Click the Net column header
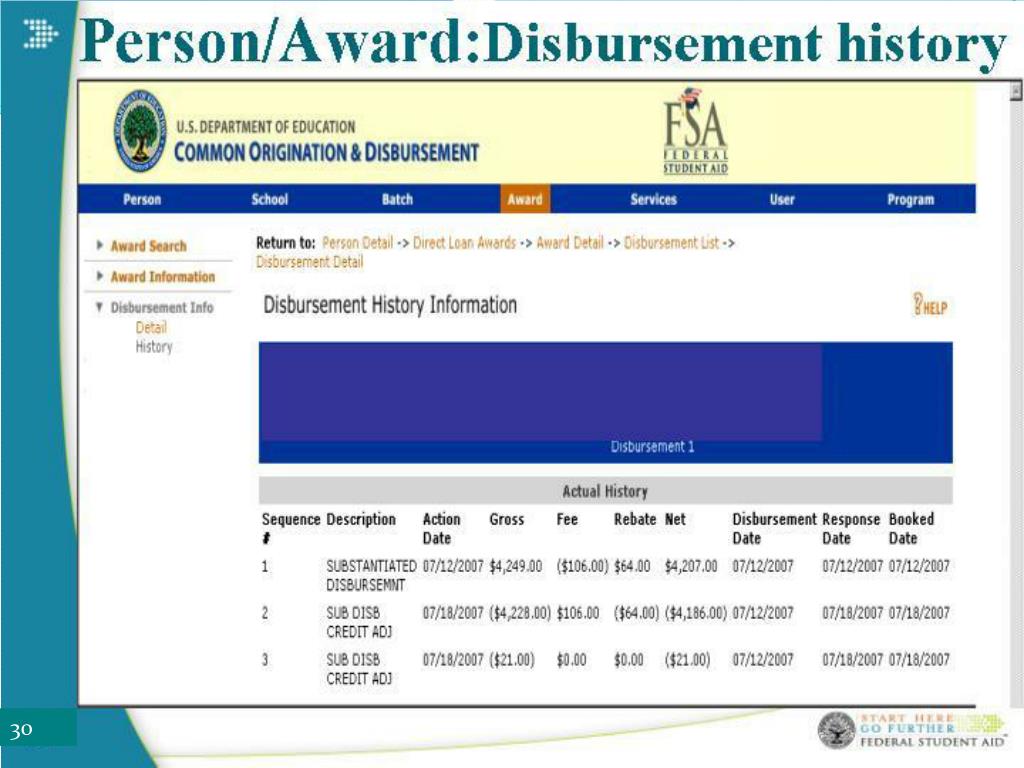Viewport: 1024px width, 768px height. [x=675, y=519]
